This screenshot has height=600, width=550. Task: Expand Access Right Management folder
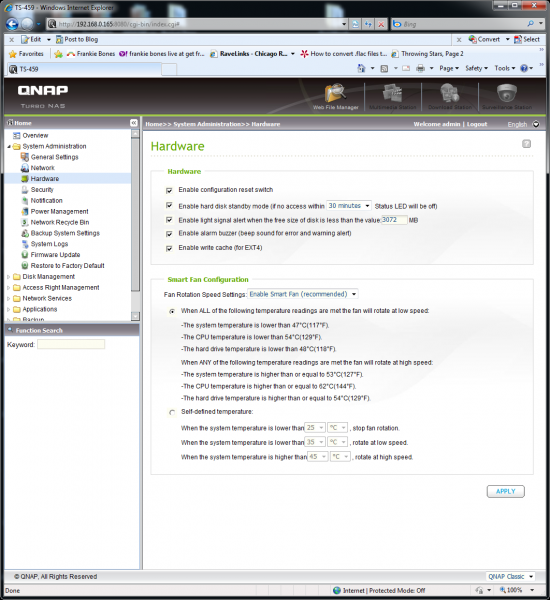point(9,287)
